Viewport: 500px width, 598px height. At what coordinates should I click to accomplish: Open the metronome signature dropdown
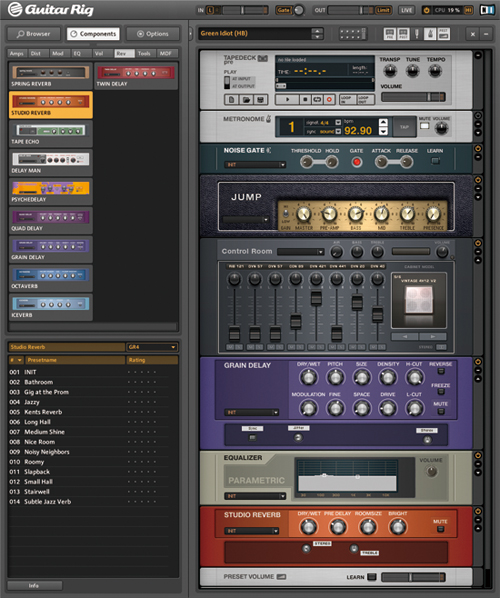(x=338, y=122)
